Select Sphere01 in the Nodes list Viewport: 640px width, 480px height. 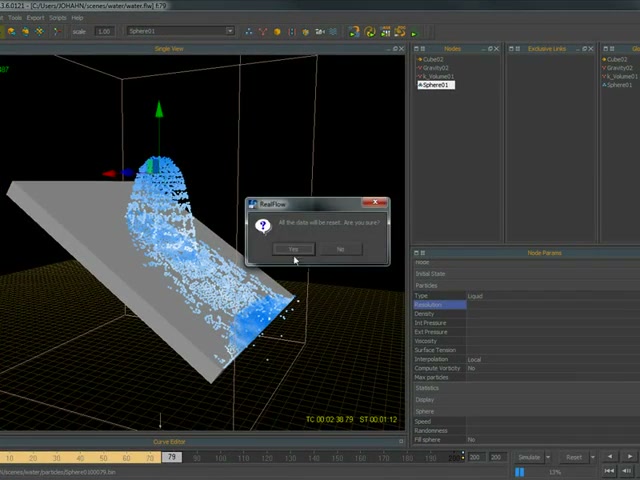click(x=436, y=85)
